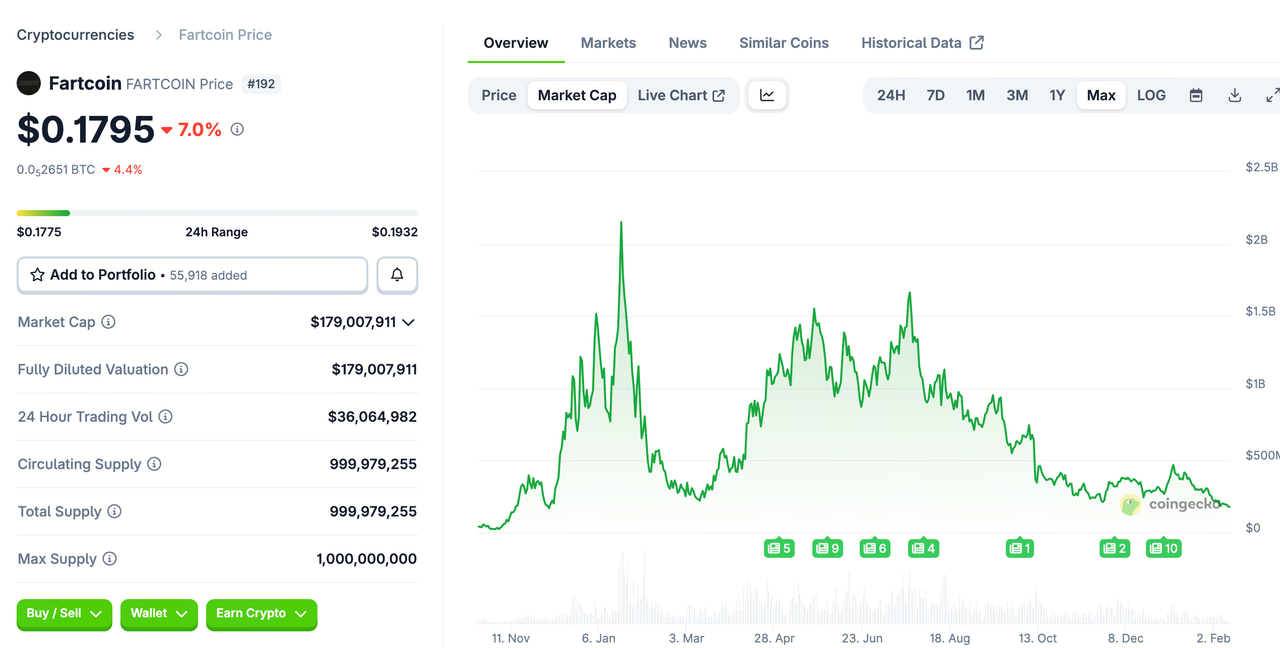Expand the chart to fullscreen

pos(1272,95)
